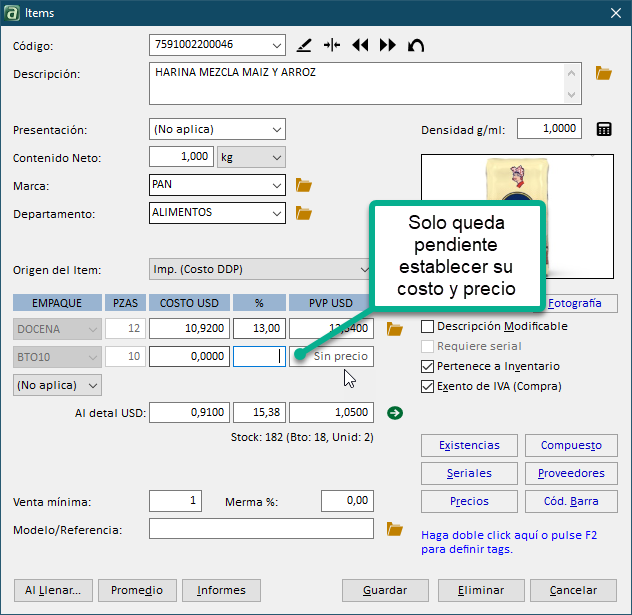Uncheck Pertenece a Inventario
Image resolution: width=632 pixels, height=615 pixels.
pyautogui.click(x=428, y=366)
